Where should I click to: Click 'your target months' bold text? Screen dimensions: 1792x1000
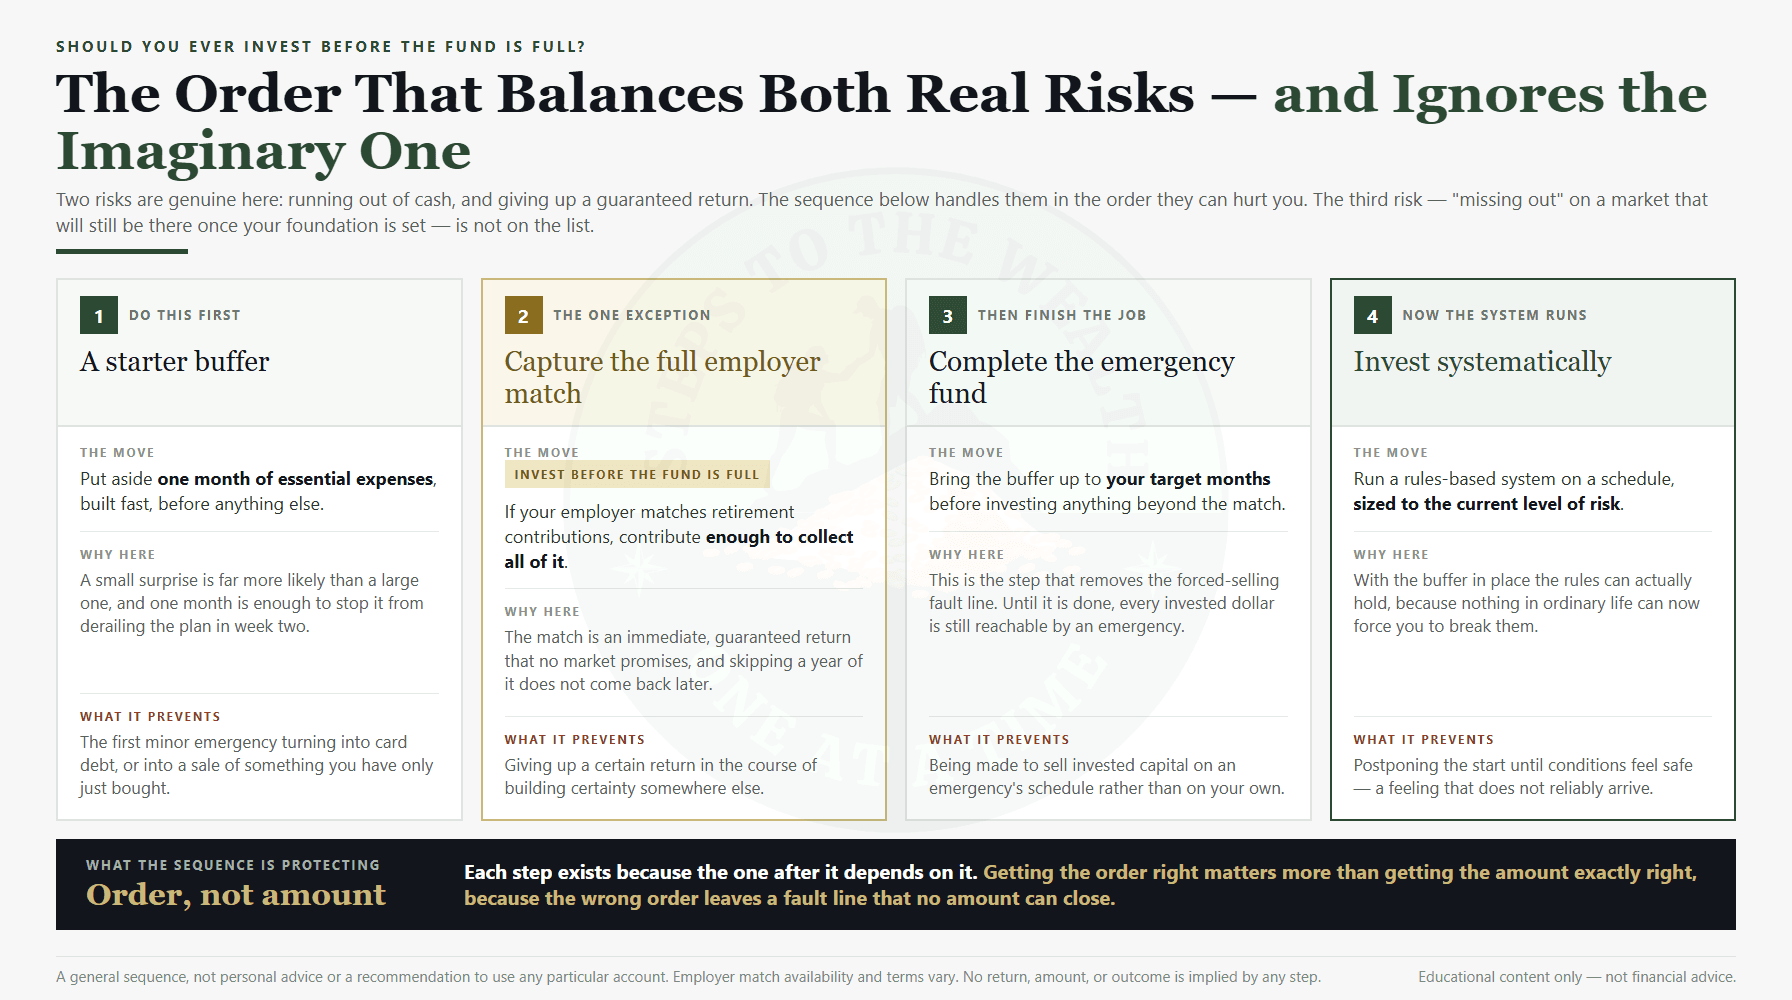pos(1188,479)
